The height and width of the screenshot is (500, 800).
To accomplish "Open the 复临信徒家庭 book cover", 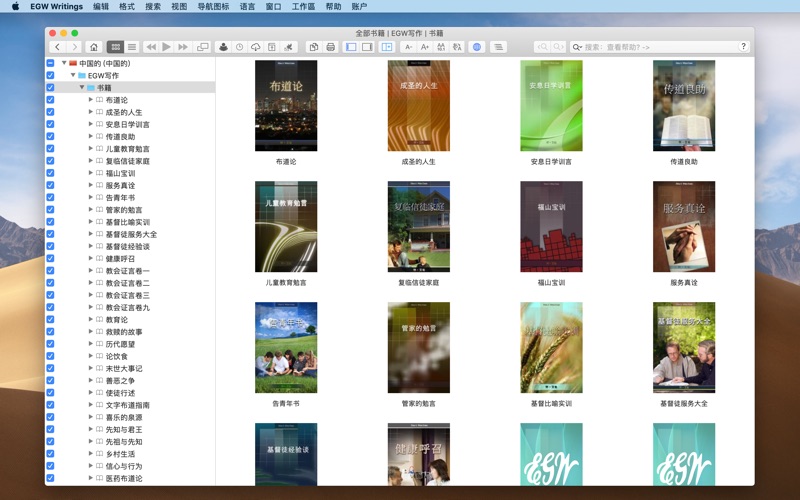I will click(418, 227).
